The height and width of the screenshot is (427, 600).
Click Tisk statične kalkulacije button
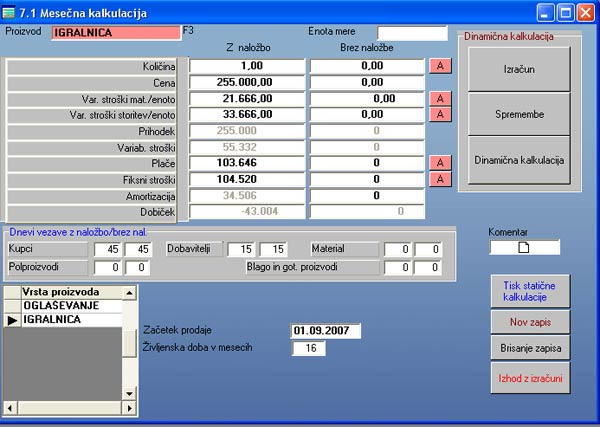tap(529, 292)
